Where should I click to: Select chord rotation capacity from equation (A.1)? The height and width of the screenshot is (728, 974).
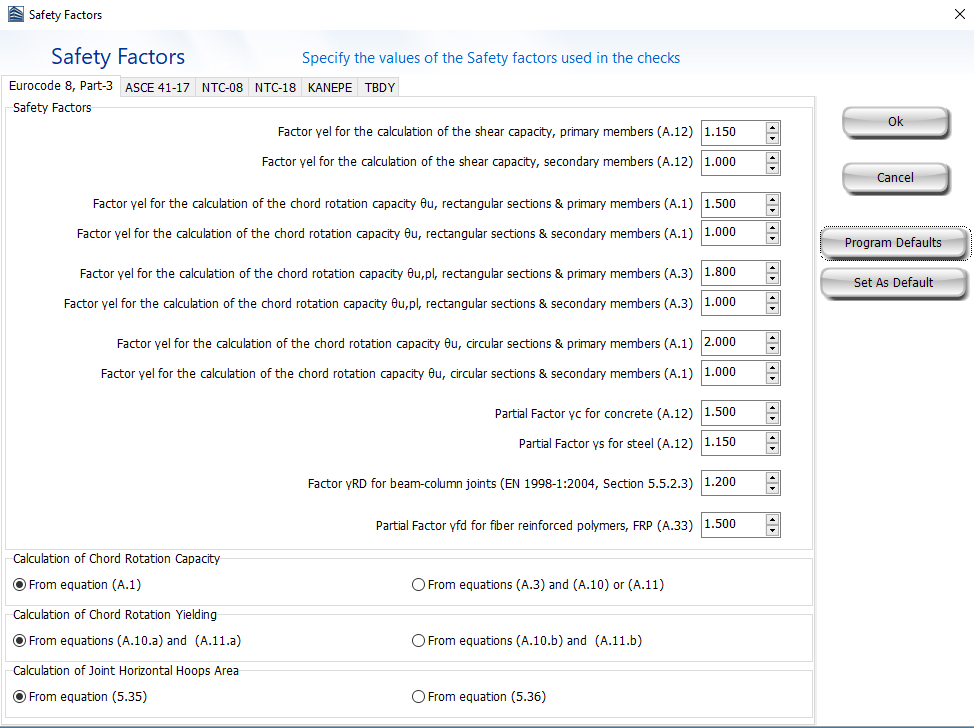tap(19, 584)
